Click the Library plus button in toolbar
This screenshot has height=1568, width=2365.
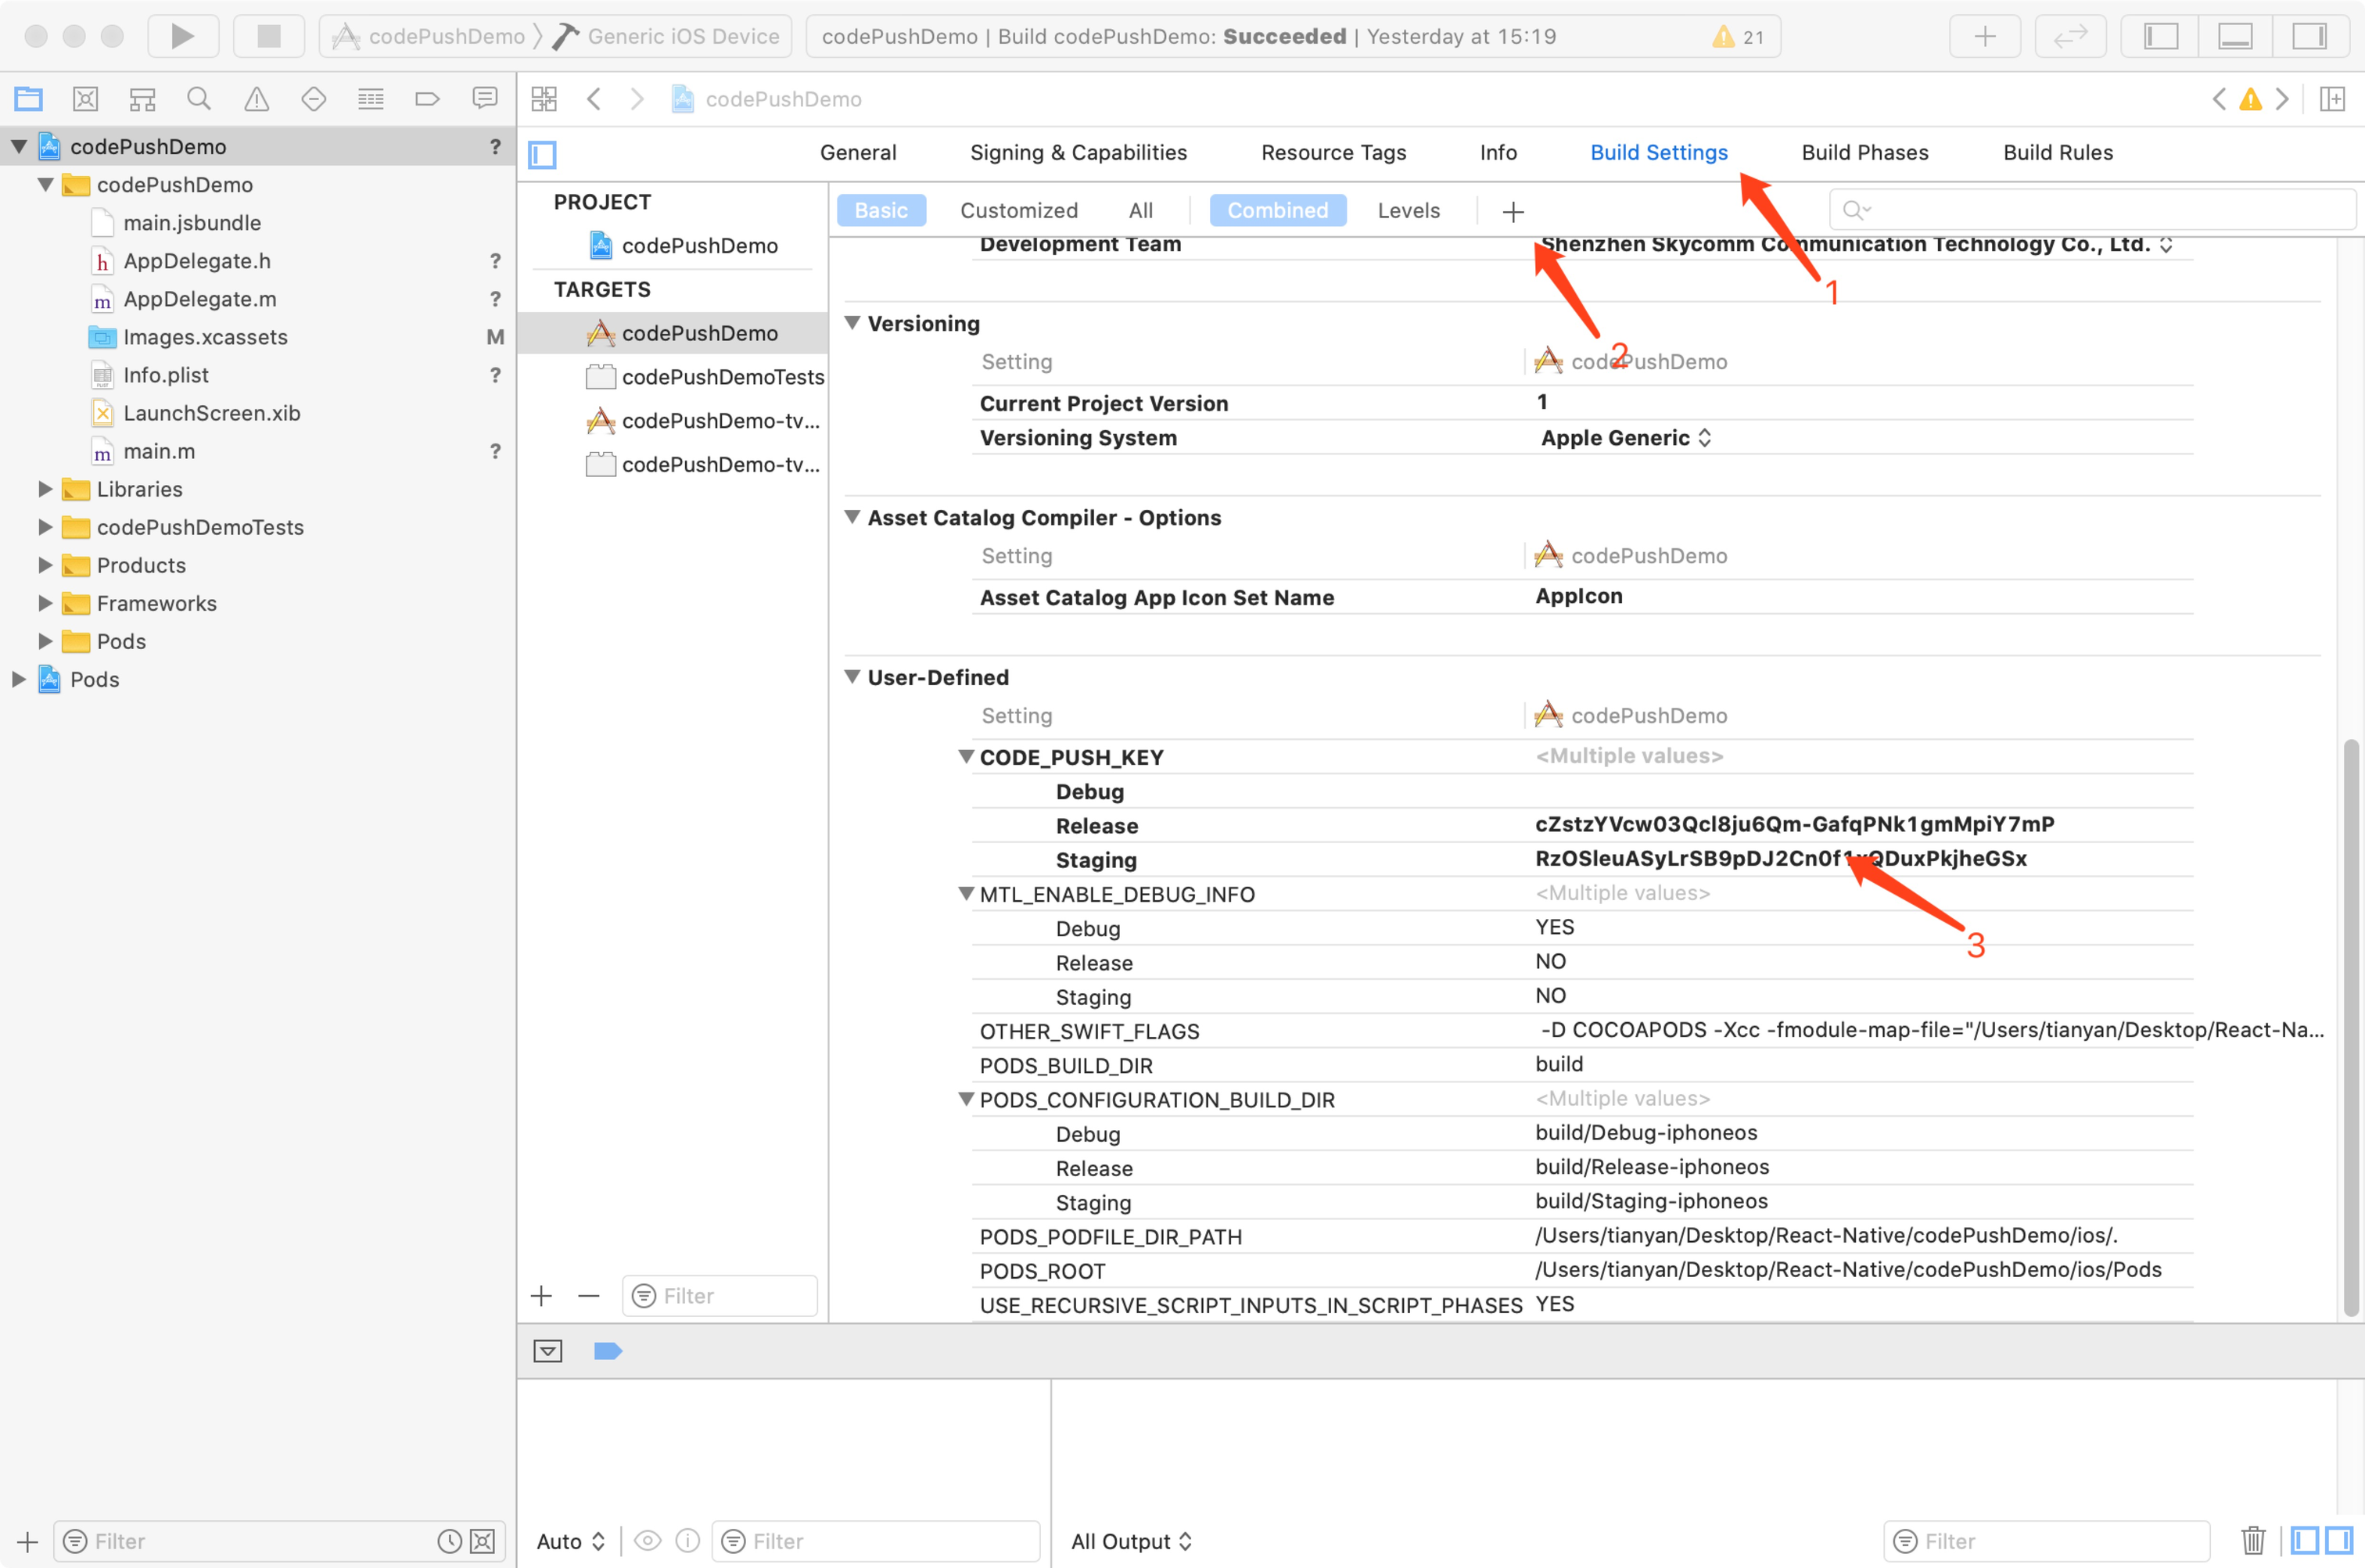click(1984, 36)
